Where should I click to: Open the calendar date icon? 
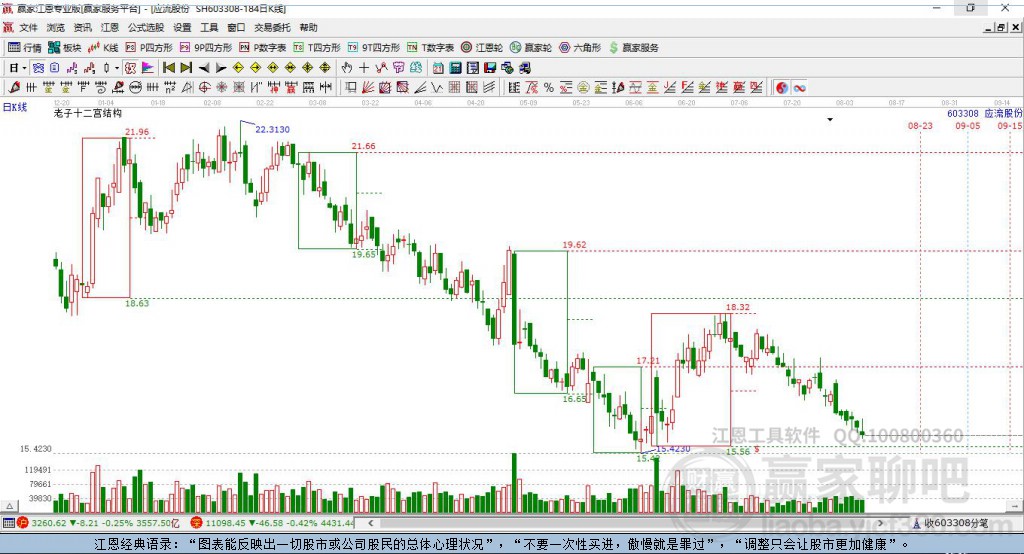(438, 68)
